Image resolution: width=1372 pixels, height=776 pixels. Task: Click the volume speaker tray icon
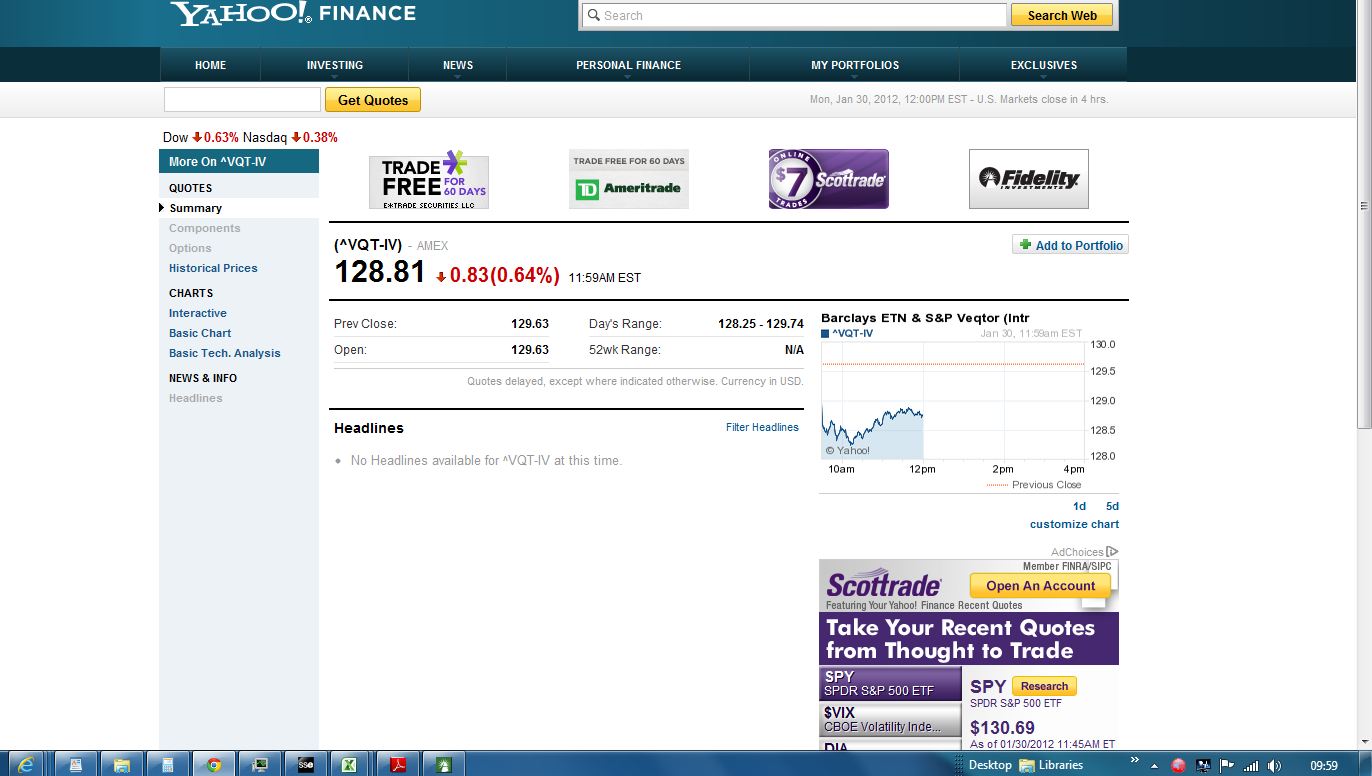(x=1274, y=766)
